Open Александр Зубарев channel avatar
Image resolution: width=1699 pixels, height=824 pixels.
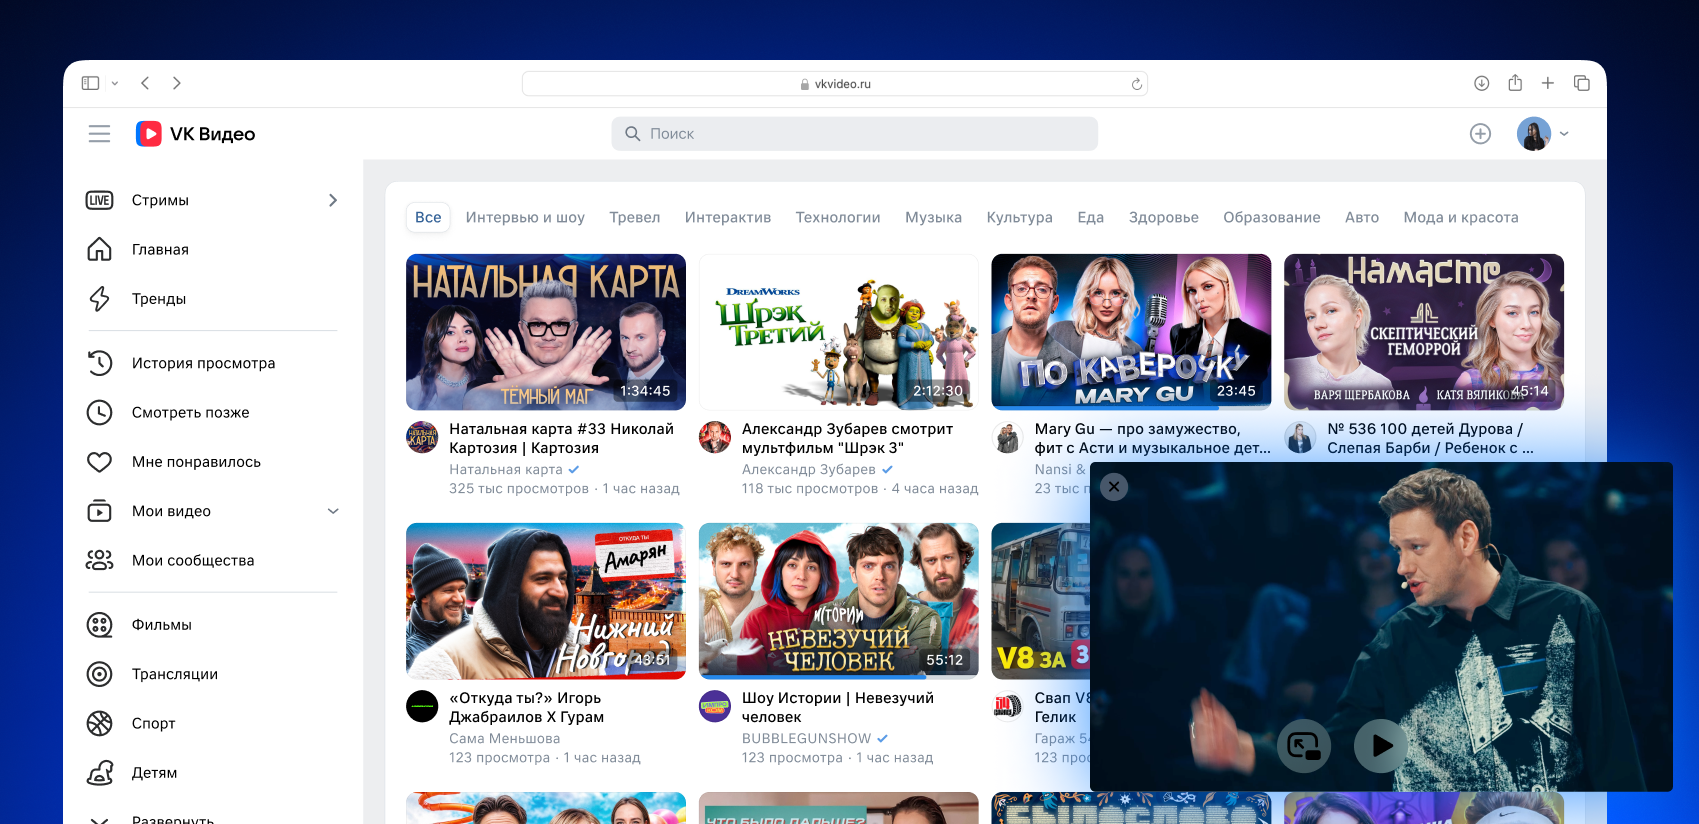point(715,437)
